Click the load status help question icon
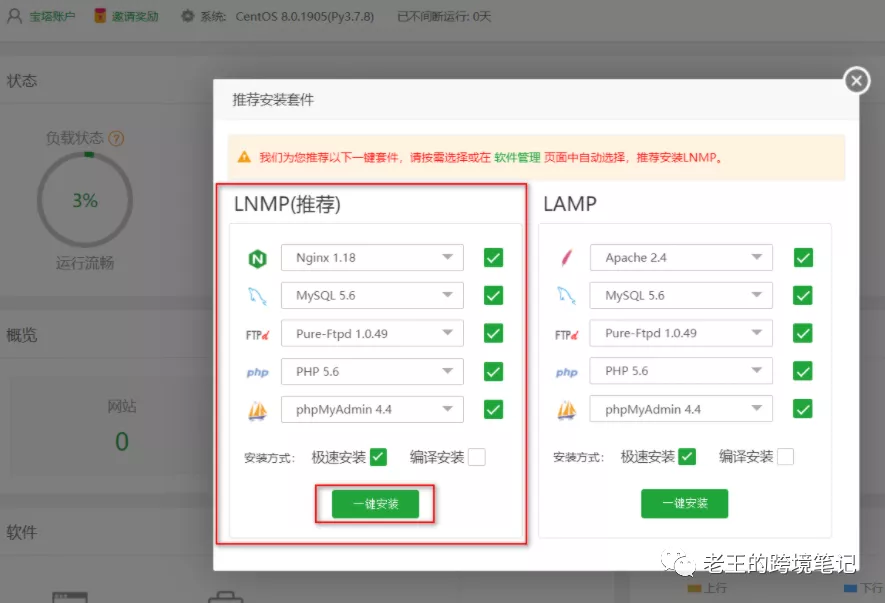 pyautogui.click(x=116, y=138)
